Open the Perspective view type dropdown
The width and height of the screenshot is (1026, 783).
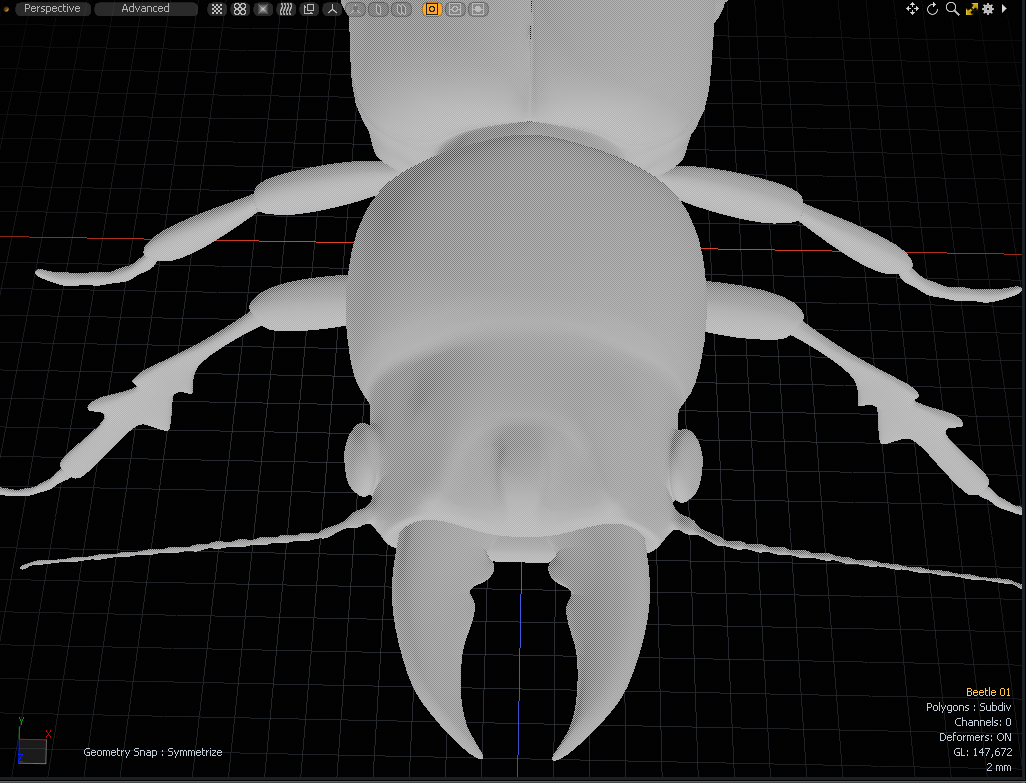[52, 9]
